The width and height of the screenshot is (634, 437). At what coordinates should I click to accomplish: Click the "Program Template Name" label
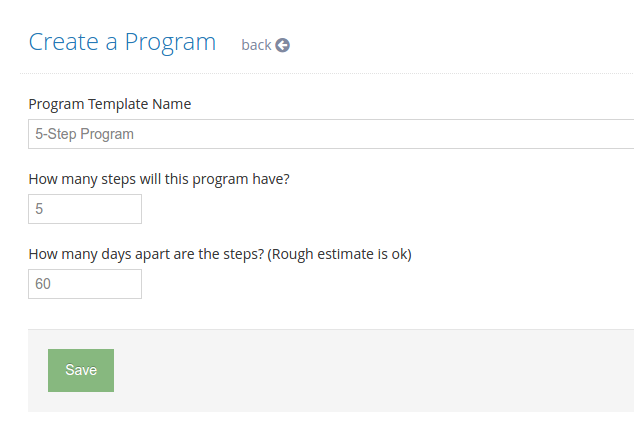pyautogui.click(x=110, y=104)
